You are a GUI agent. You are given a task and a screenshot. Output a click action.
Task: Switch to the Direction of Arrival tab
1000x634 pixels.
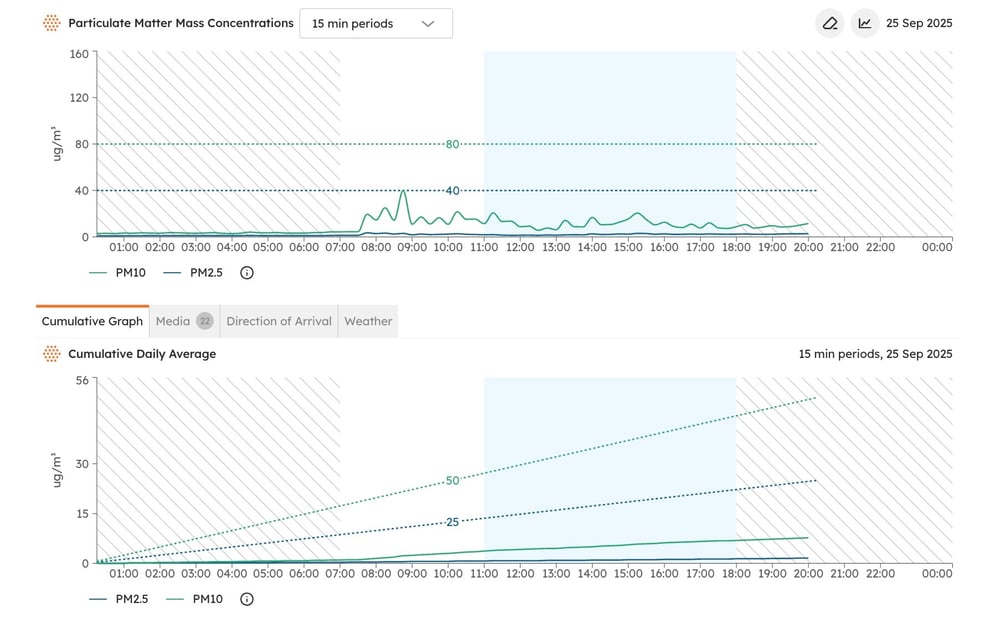point(279,321)
